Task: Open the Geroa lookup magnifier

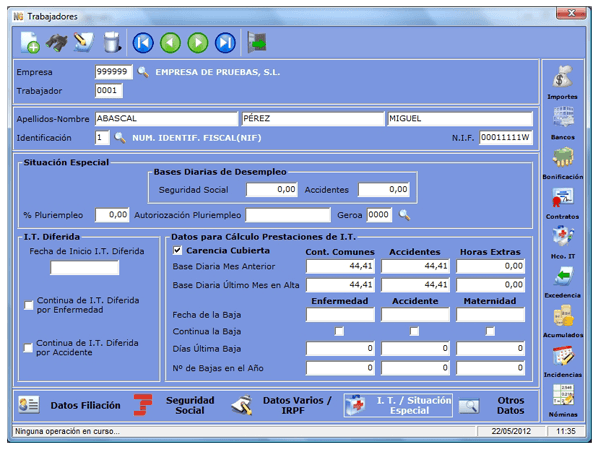Action: 405,214
